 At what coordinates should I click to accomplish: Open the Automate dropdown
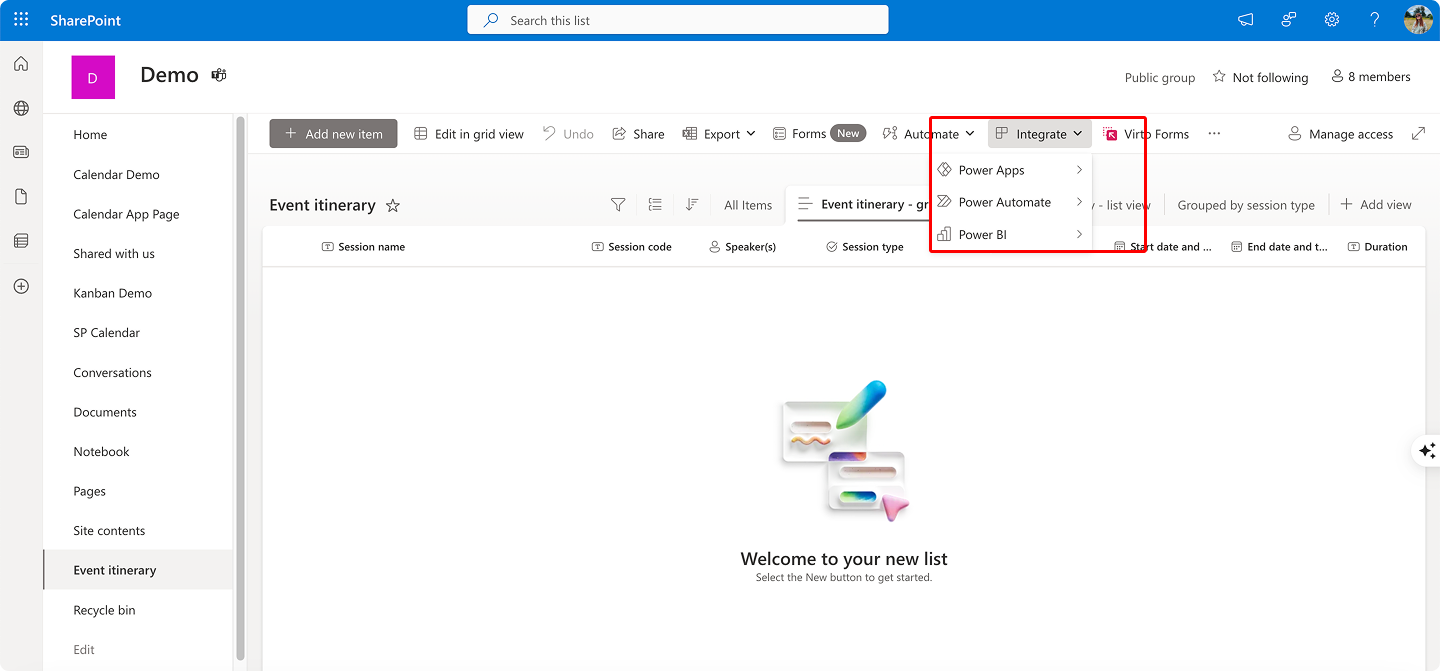[928, 134]
